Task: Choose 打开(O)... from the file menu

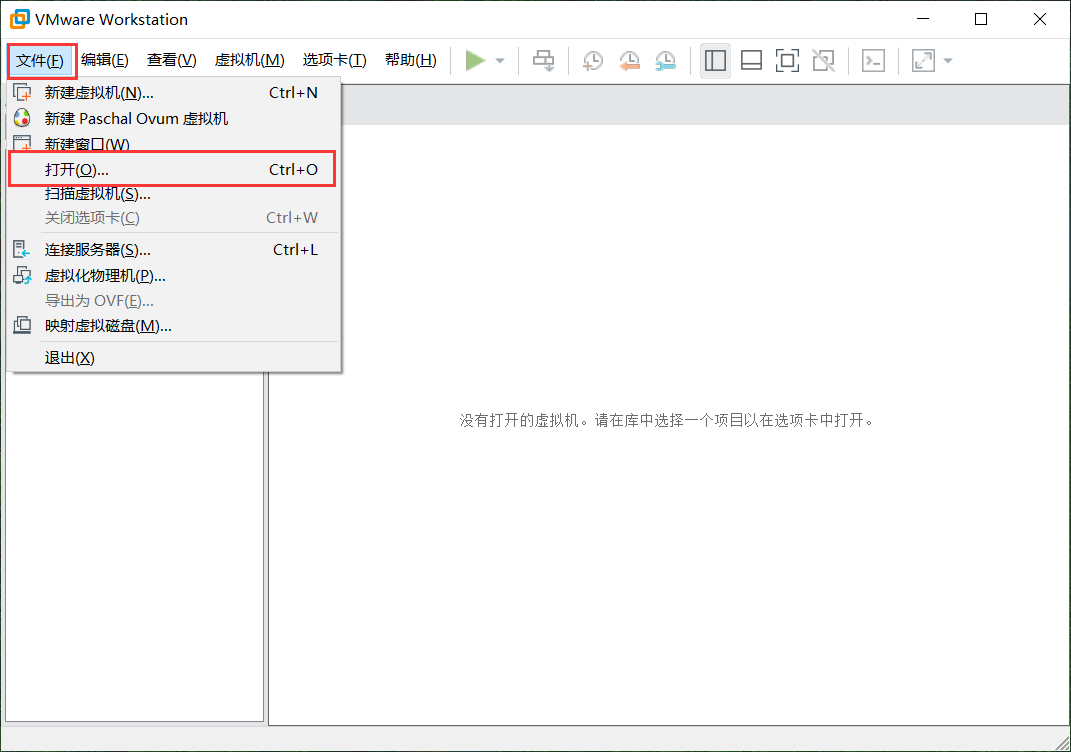Action: click(172, 169)
